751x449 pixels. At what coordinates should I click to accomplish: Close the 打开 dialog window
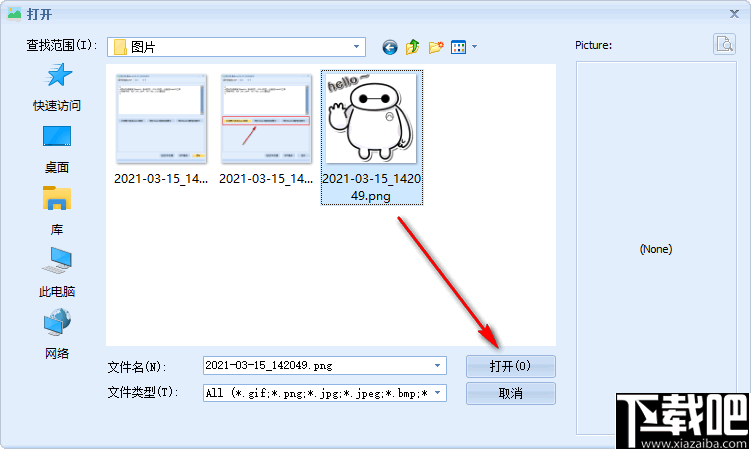tap(734, 14)
